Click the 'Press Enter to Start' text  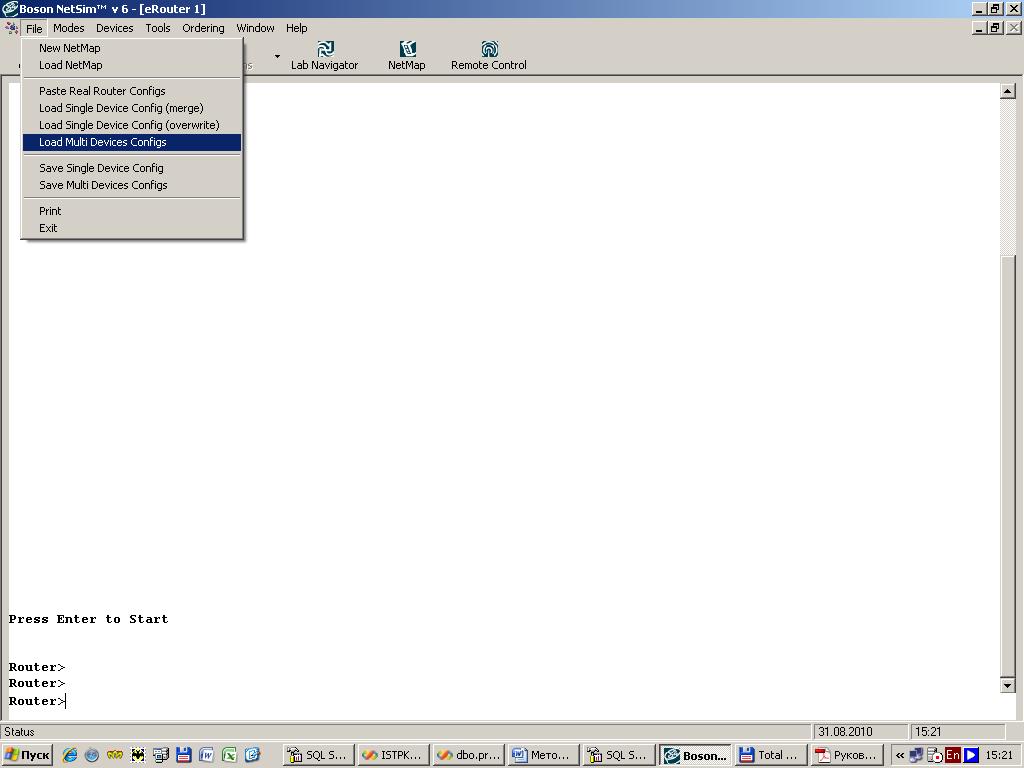(x=88, y=619)
